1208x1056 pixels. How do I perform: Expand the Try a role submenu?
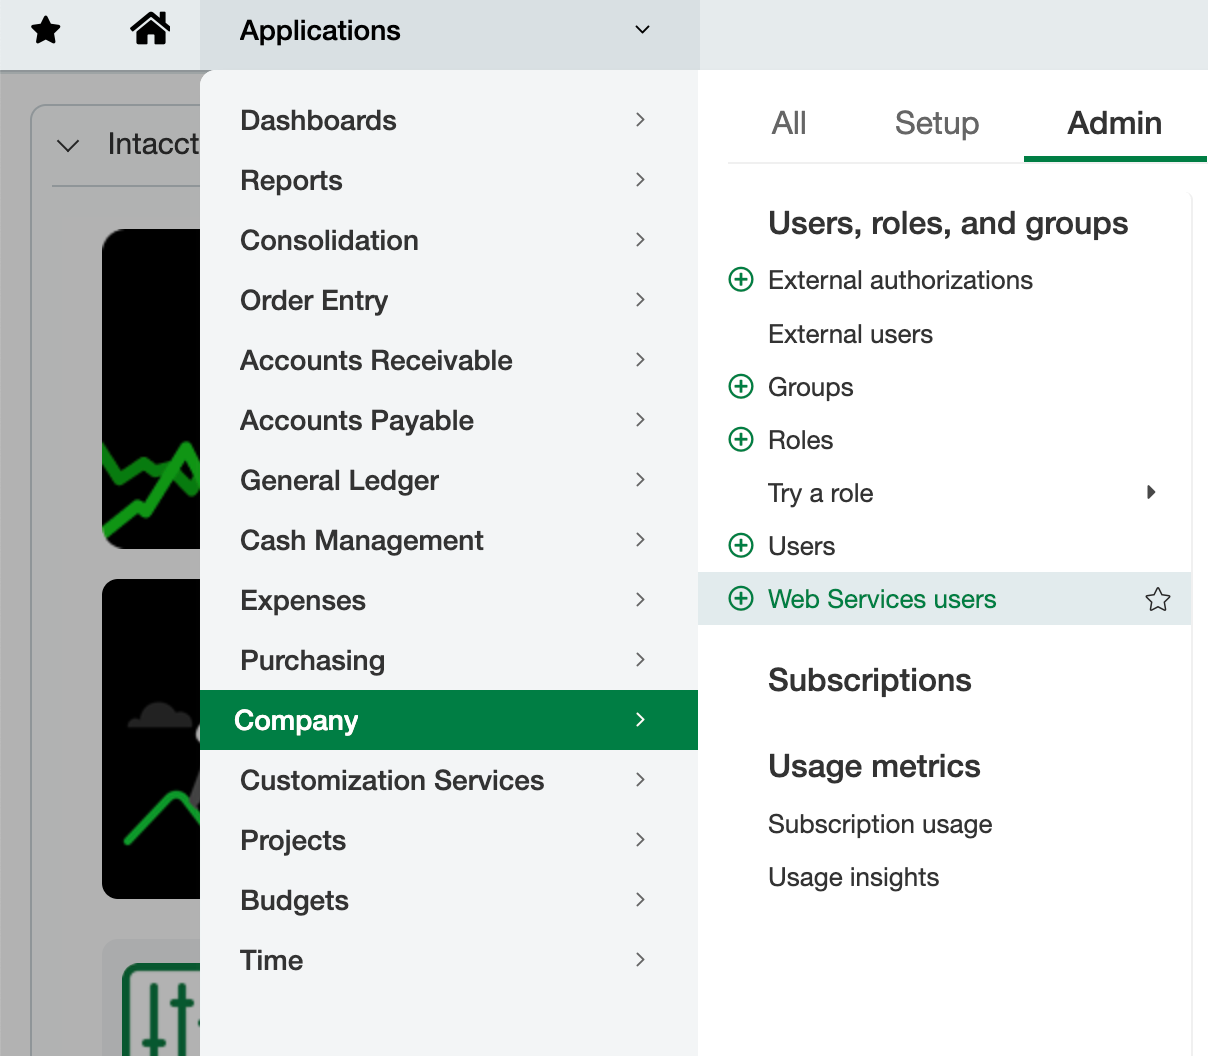[x=1150, y=492]
